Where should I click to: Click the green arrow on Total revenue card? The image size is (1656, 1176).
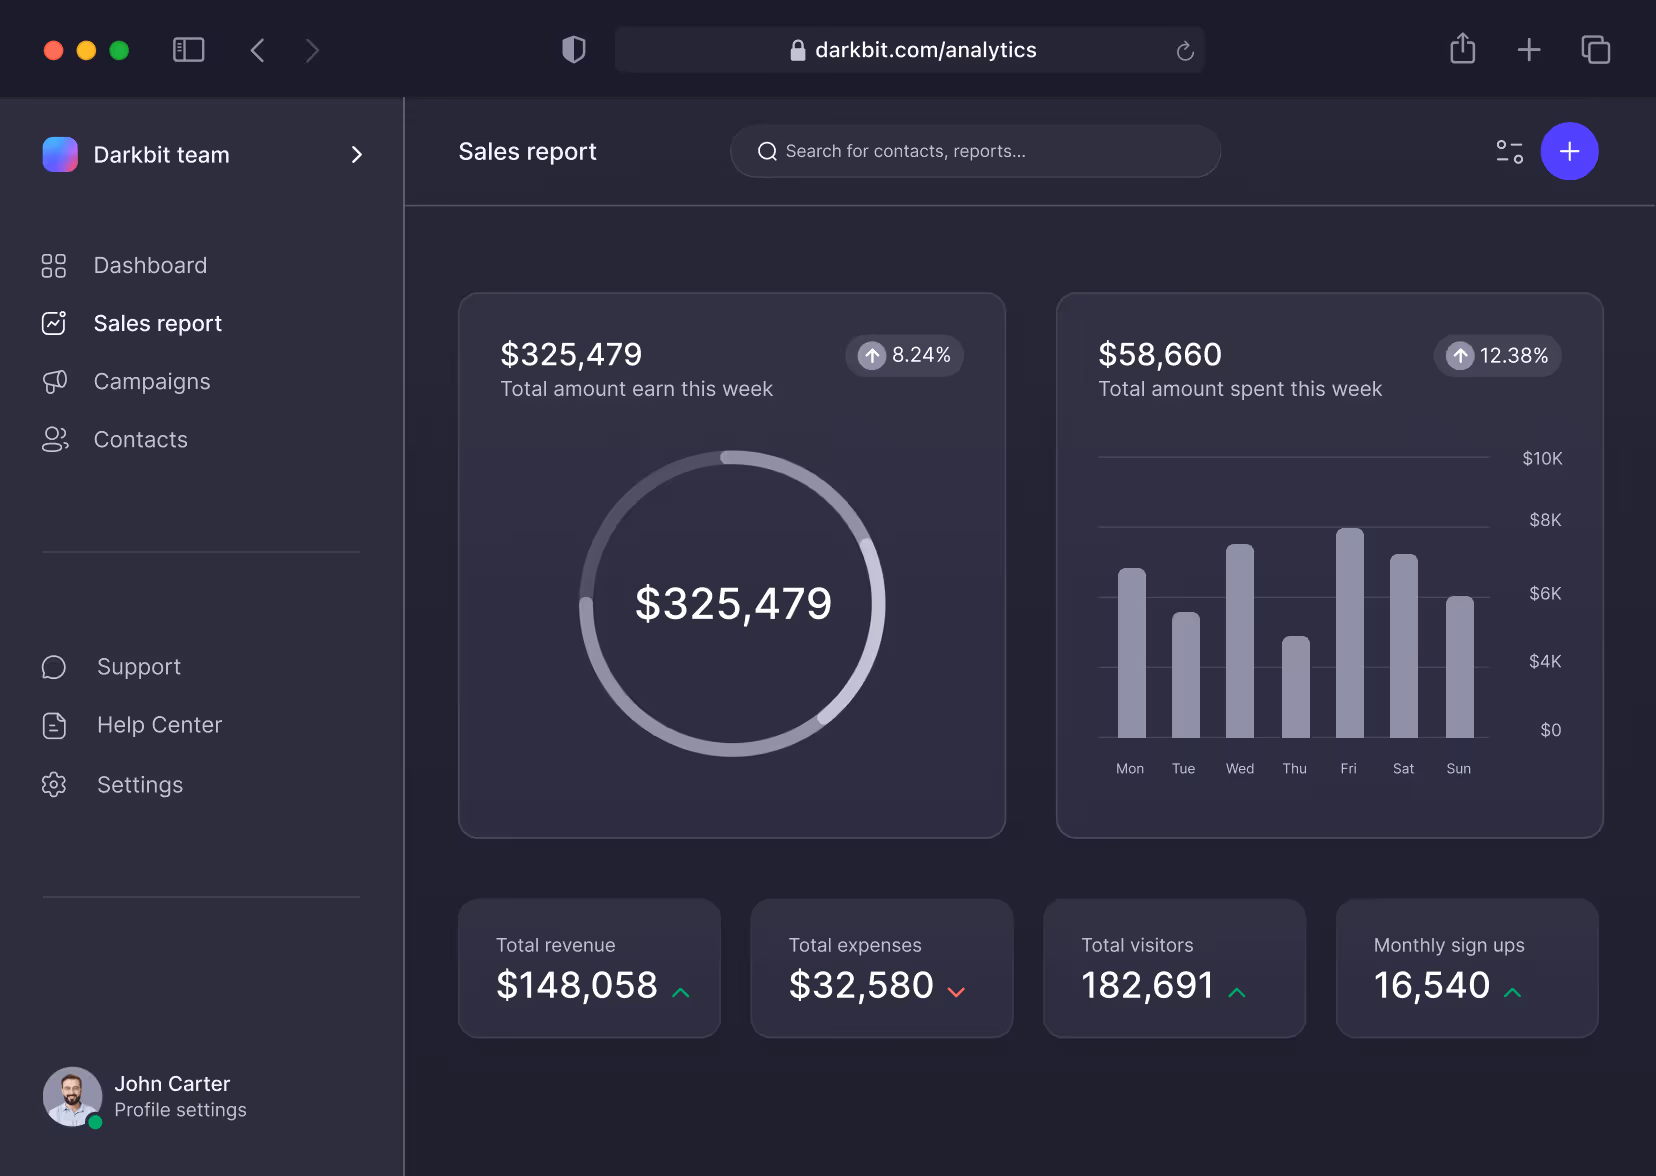tap(681, 992)
